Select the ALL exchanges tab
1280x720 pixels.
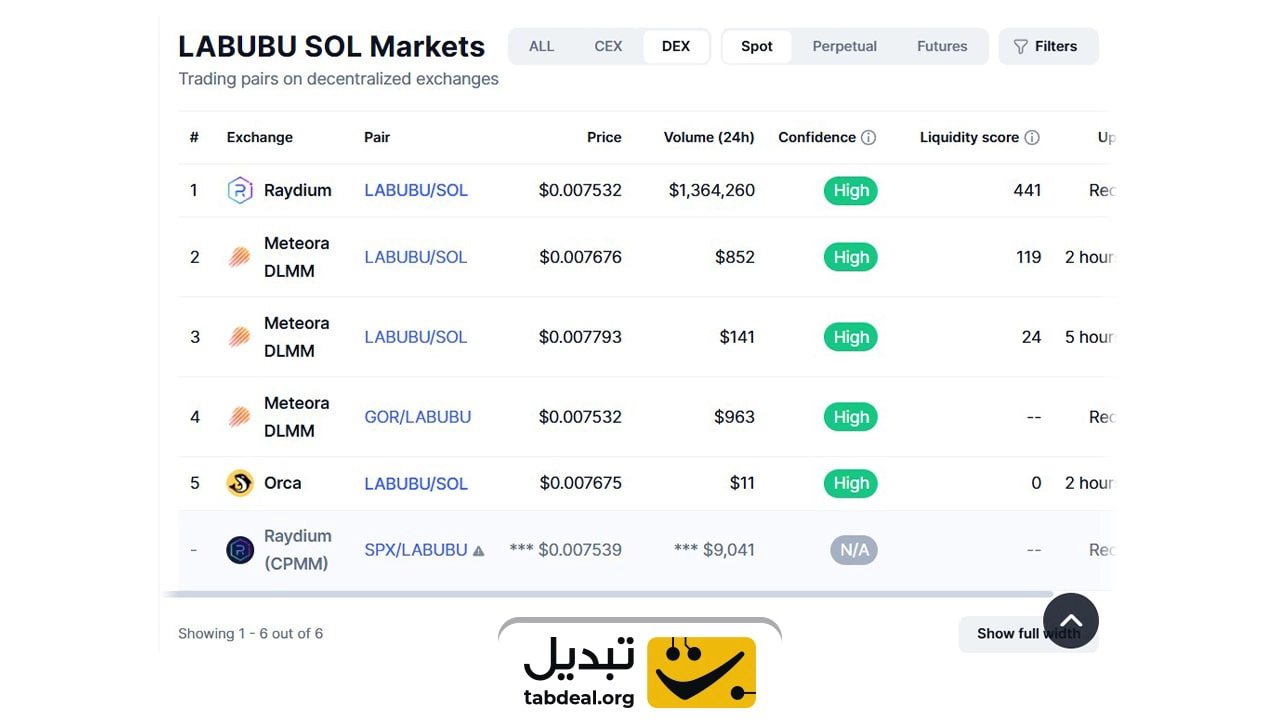541,46
